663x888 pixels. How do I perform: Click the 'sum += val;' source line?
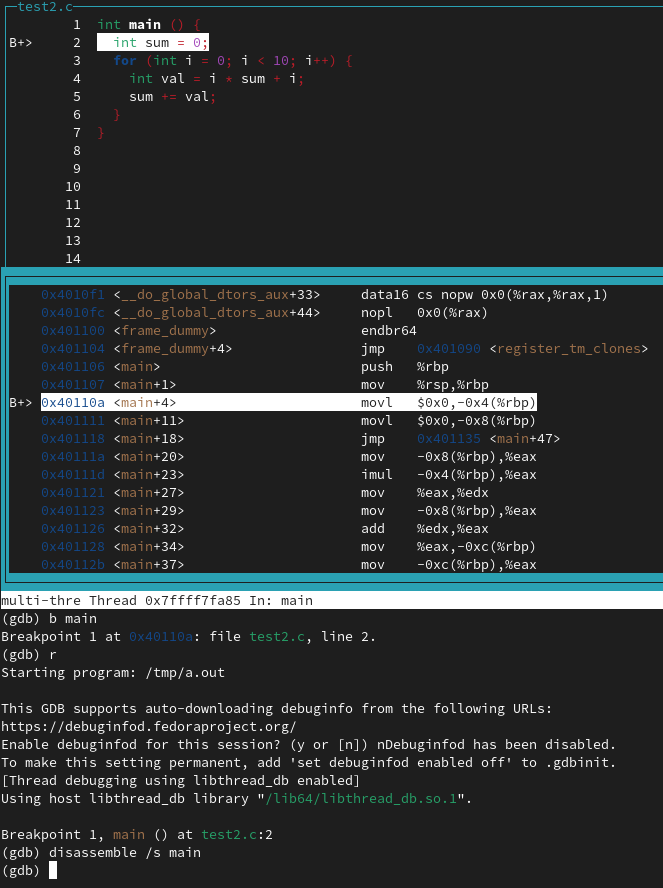pyautogui.click(x=172, y=97)
